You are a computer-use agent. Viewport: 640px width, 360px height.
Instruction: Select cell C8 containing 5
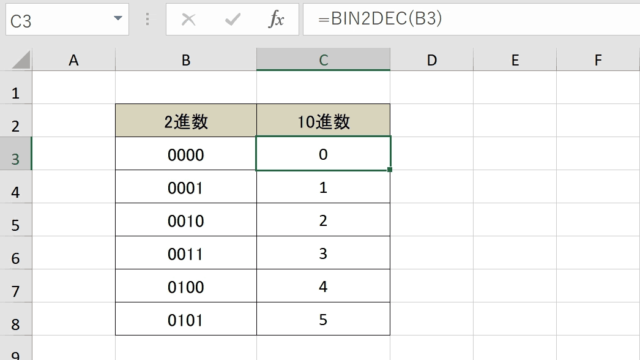pos(323,319)
